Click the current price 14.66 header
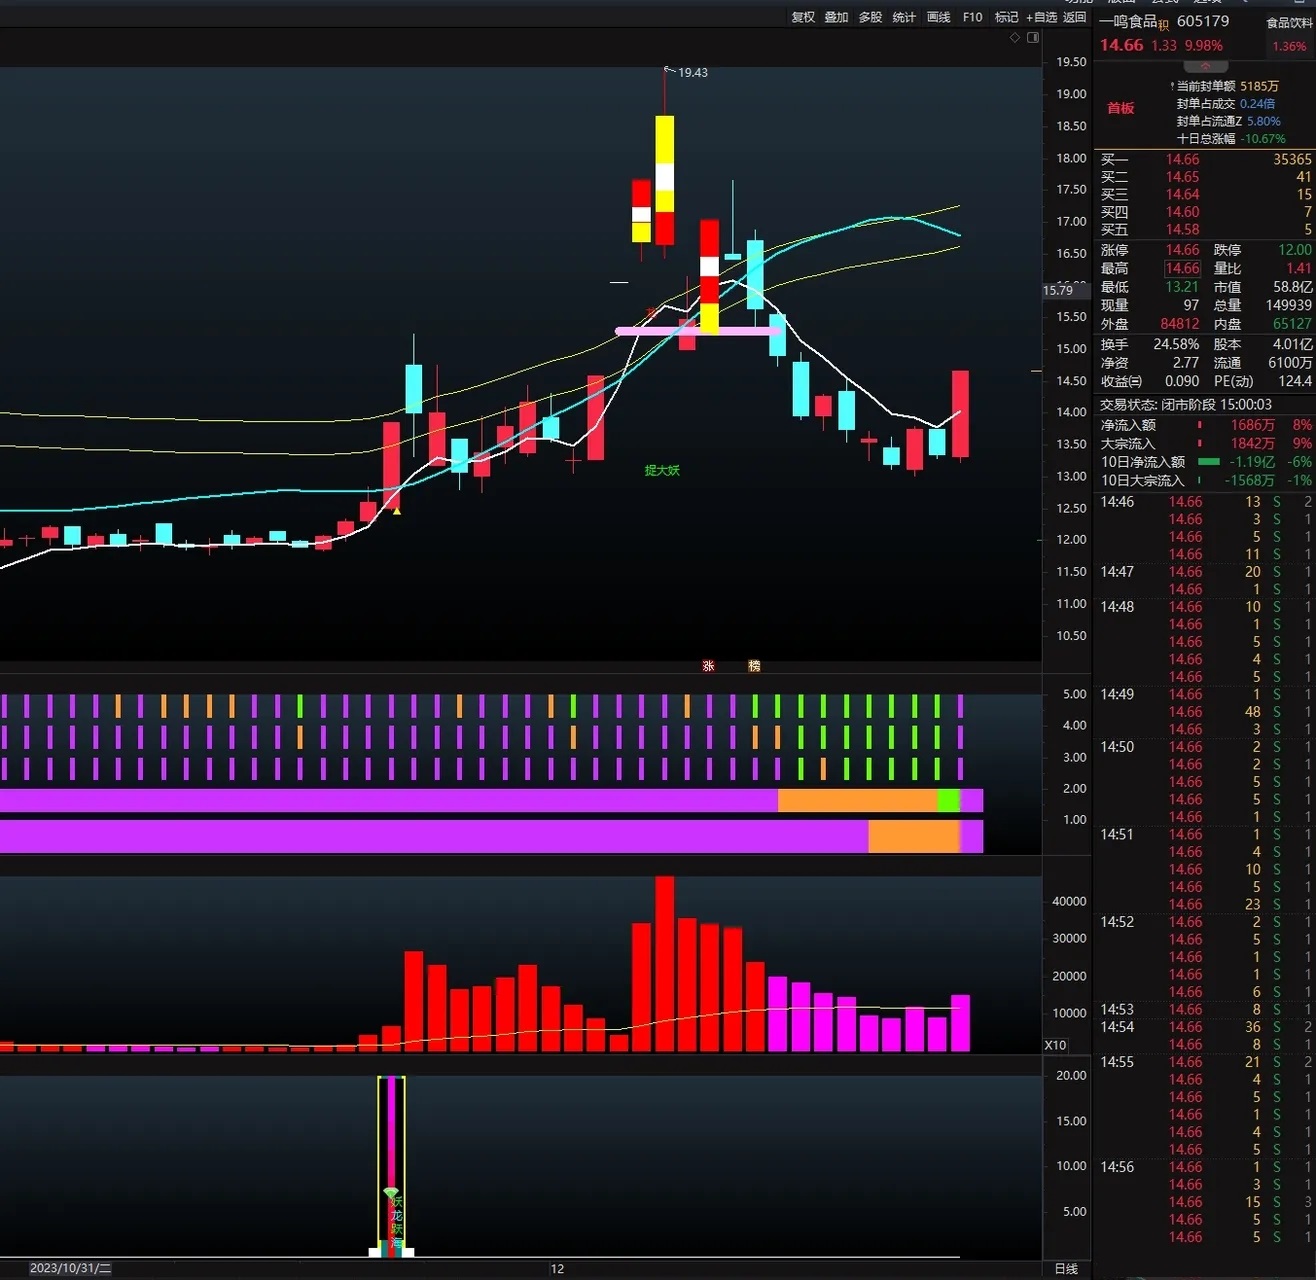This screenshot has width=1316, height=1280. 1121,45
